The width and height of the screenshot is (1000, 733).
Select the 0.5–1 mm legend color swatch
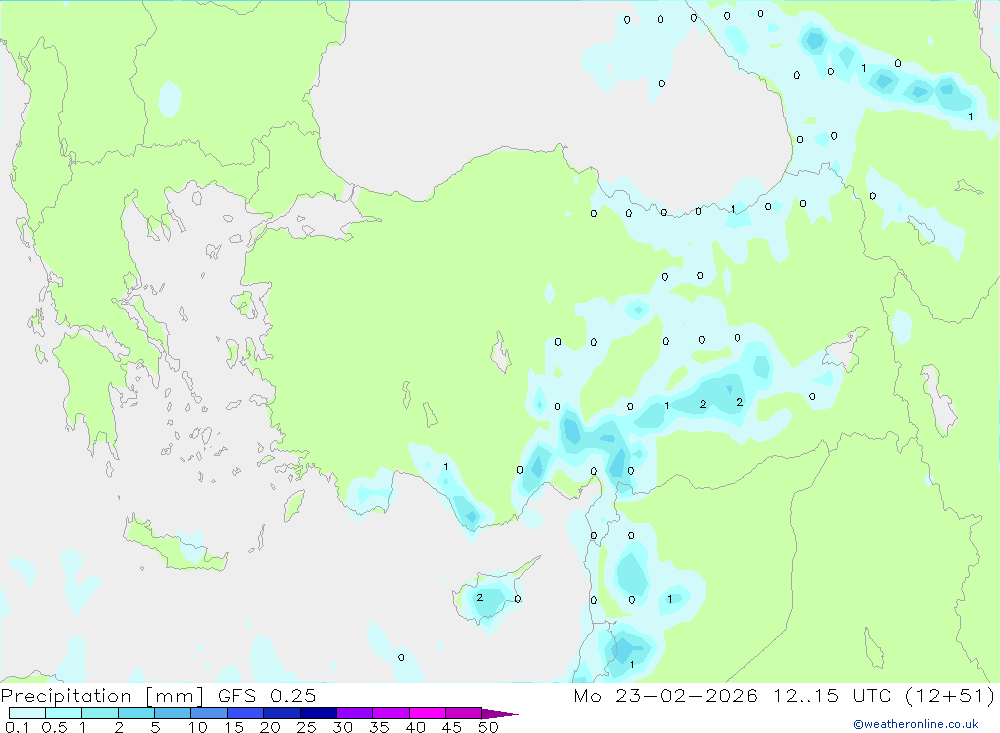point(64,713)
